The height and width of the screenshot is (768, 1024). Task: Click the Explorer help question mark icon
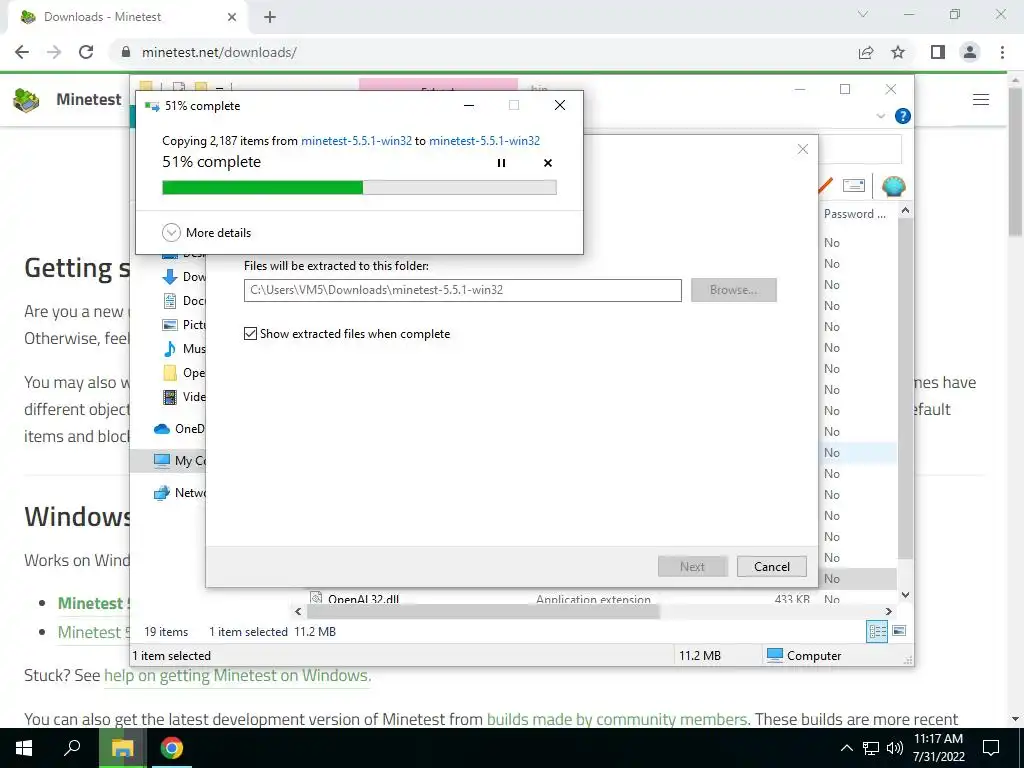[x=903, y=116]
